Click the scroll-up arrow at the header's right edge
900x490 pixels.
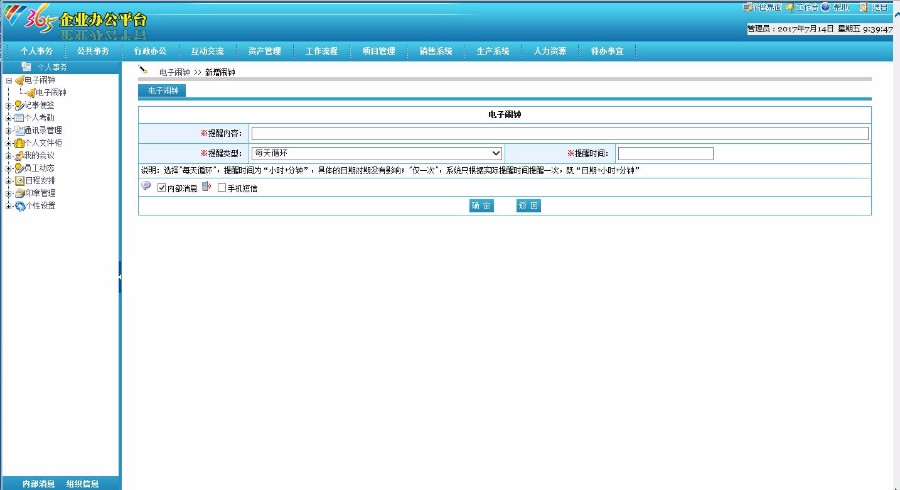897,14
